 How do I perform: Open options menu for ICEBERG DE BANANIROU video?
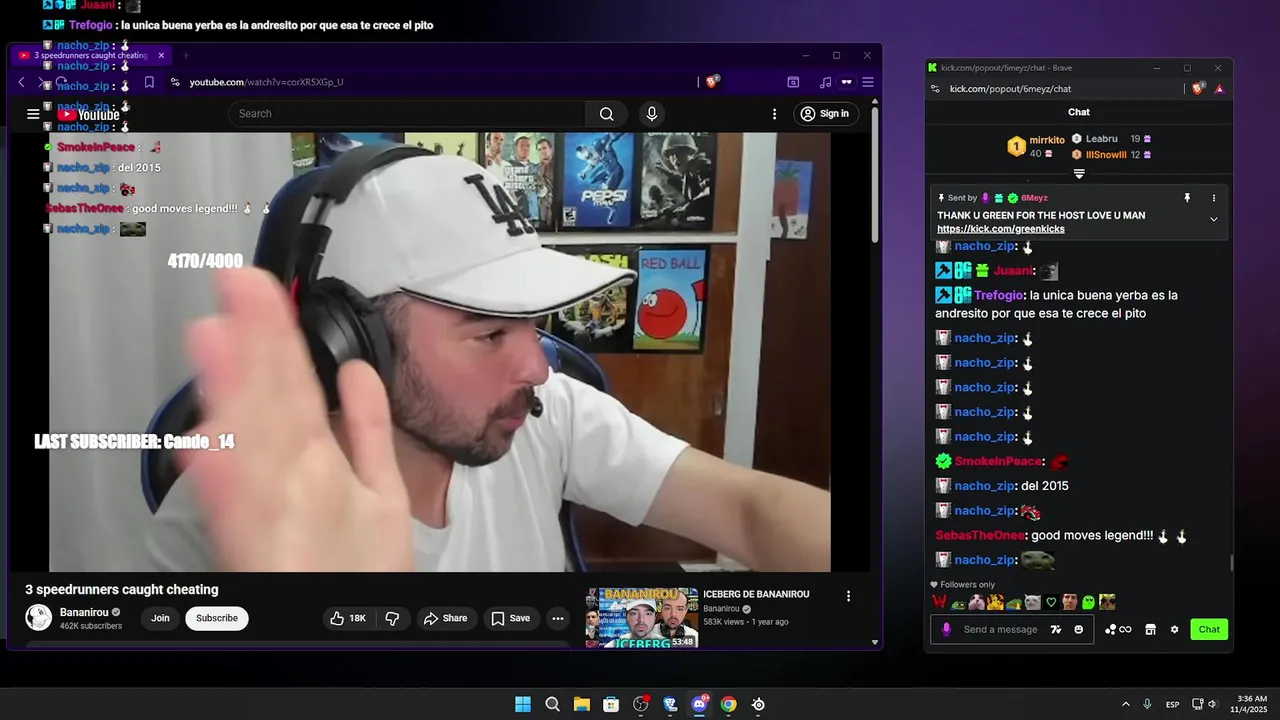coord(848,596)
